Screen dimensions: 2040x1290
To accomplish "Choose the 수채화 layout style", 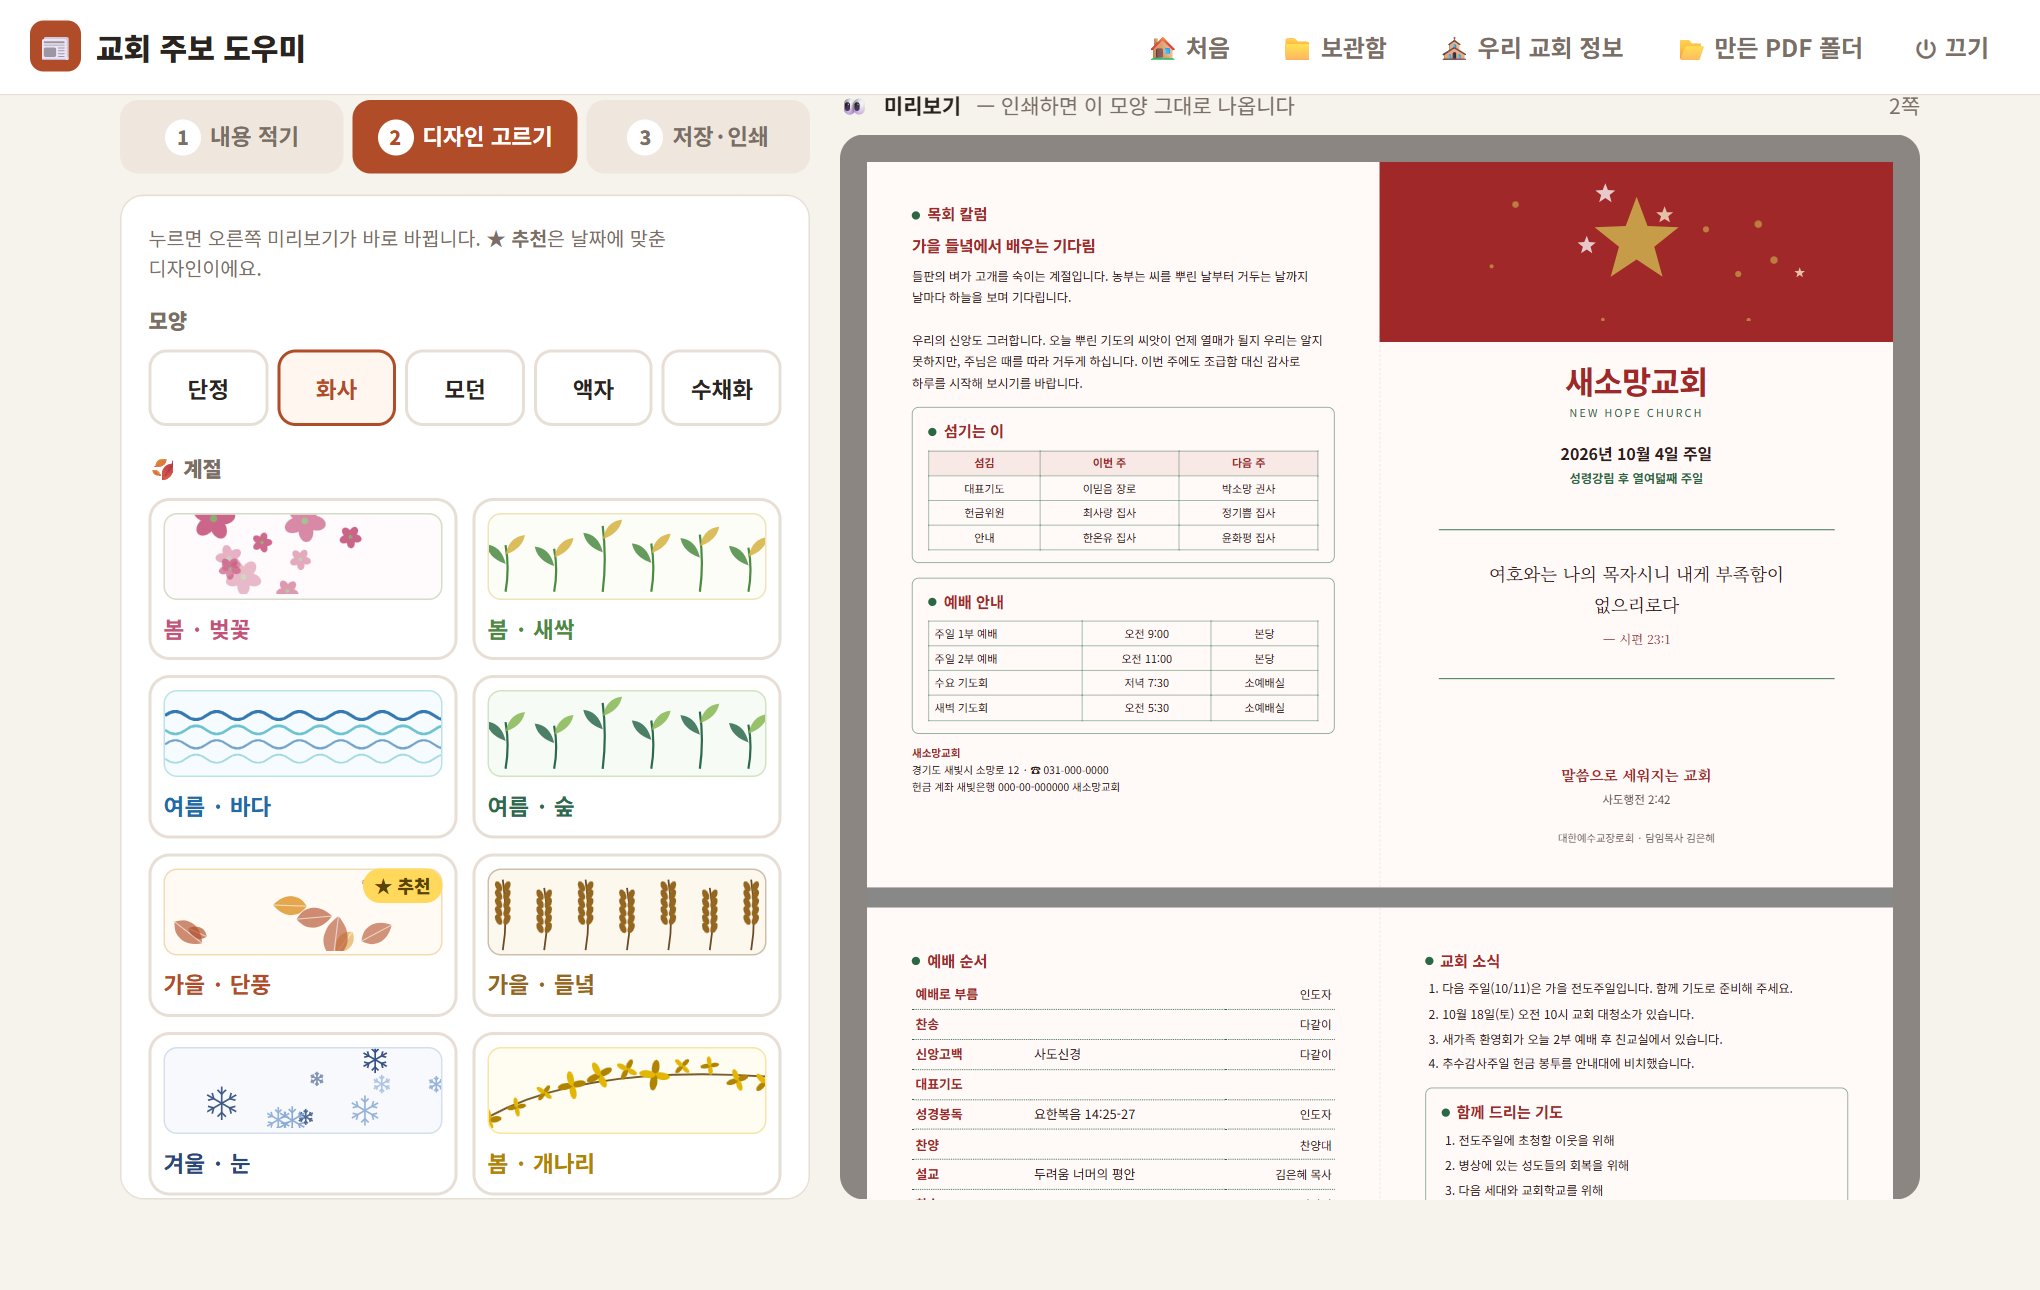I will pyautogui.click(x=721, y=388).
